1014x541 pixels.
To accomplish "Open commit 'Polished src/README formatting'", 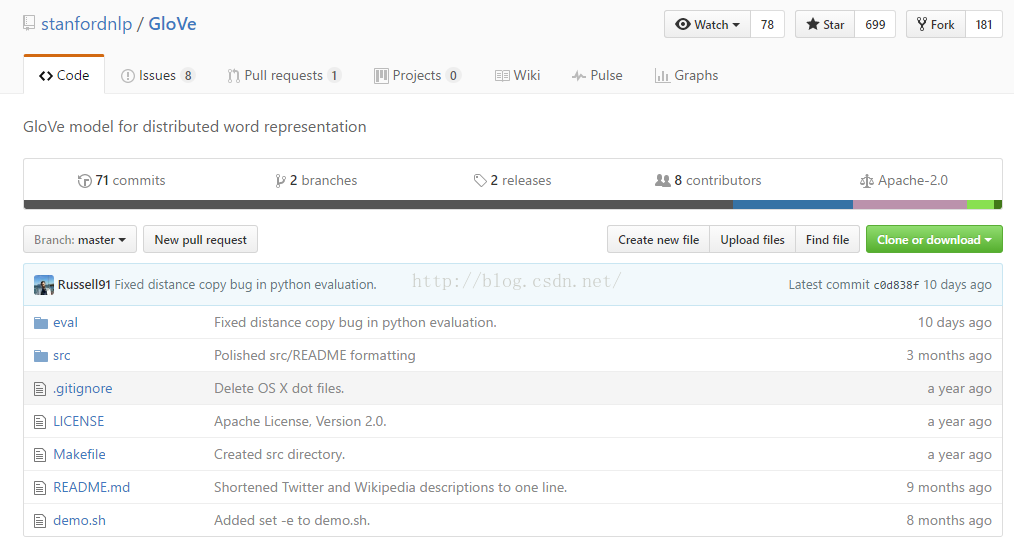I will pos(314,355).
